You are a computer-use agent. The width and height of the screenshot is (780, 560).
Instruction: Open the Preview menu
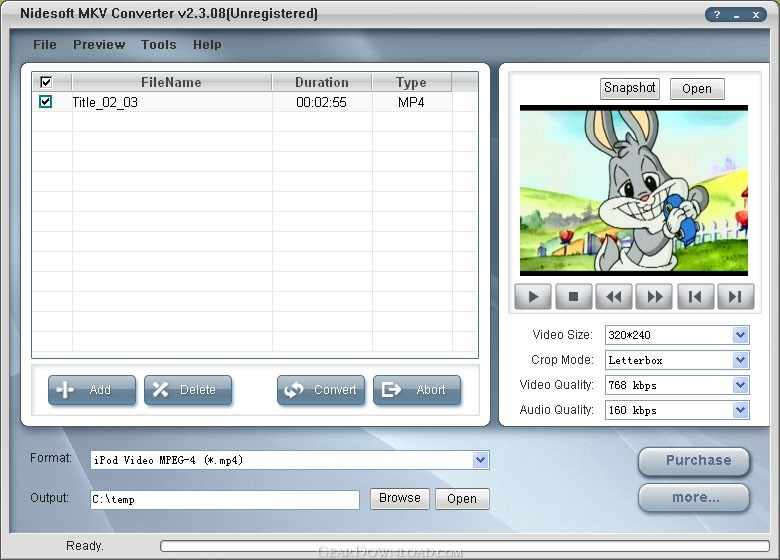tap(99, 45)
